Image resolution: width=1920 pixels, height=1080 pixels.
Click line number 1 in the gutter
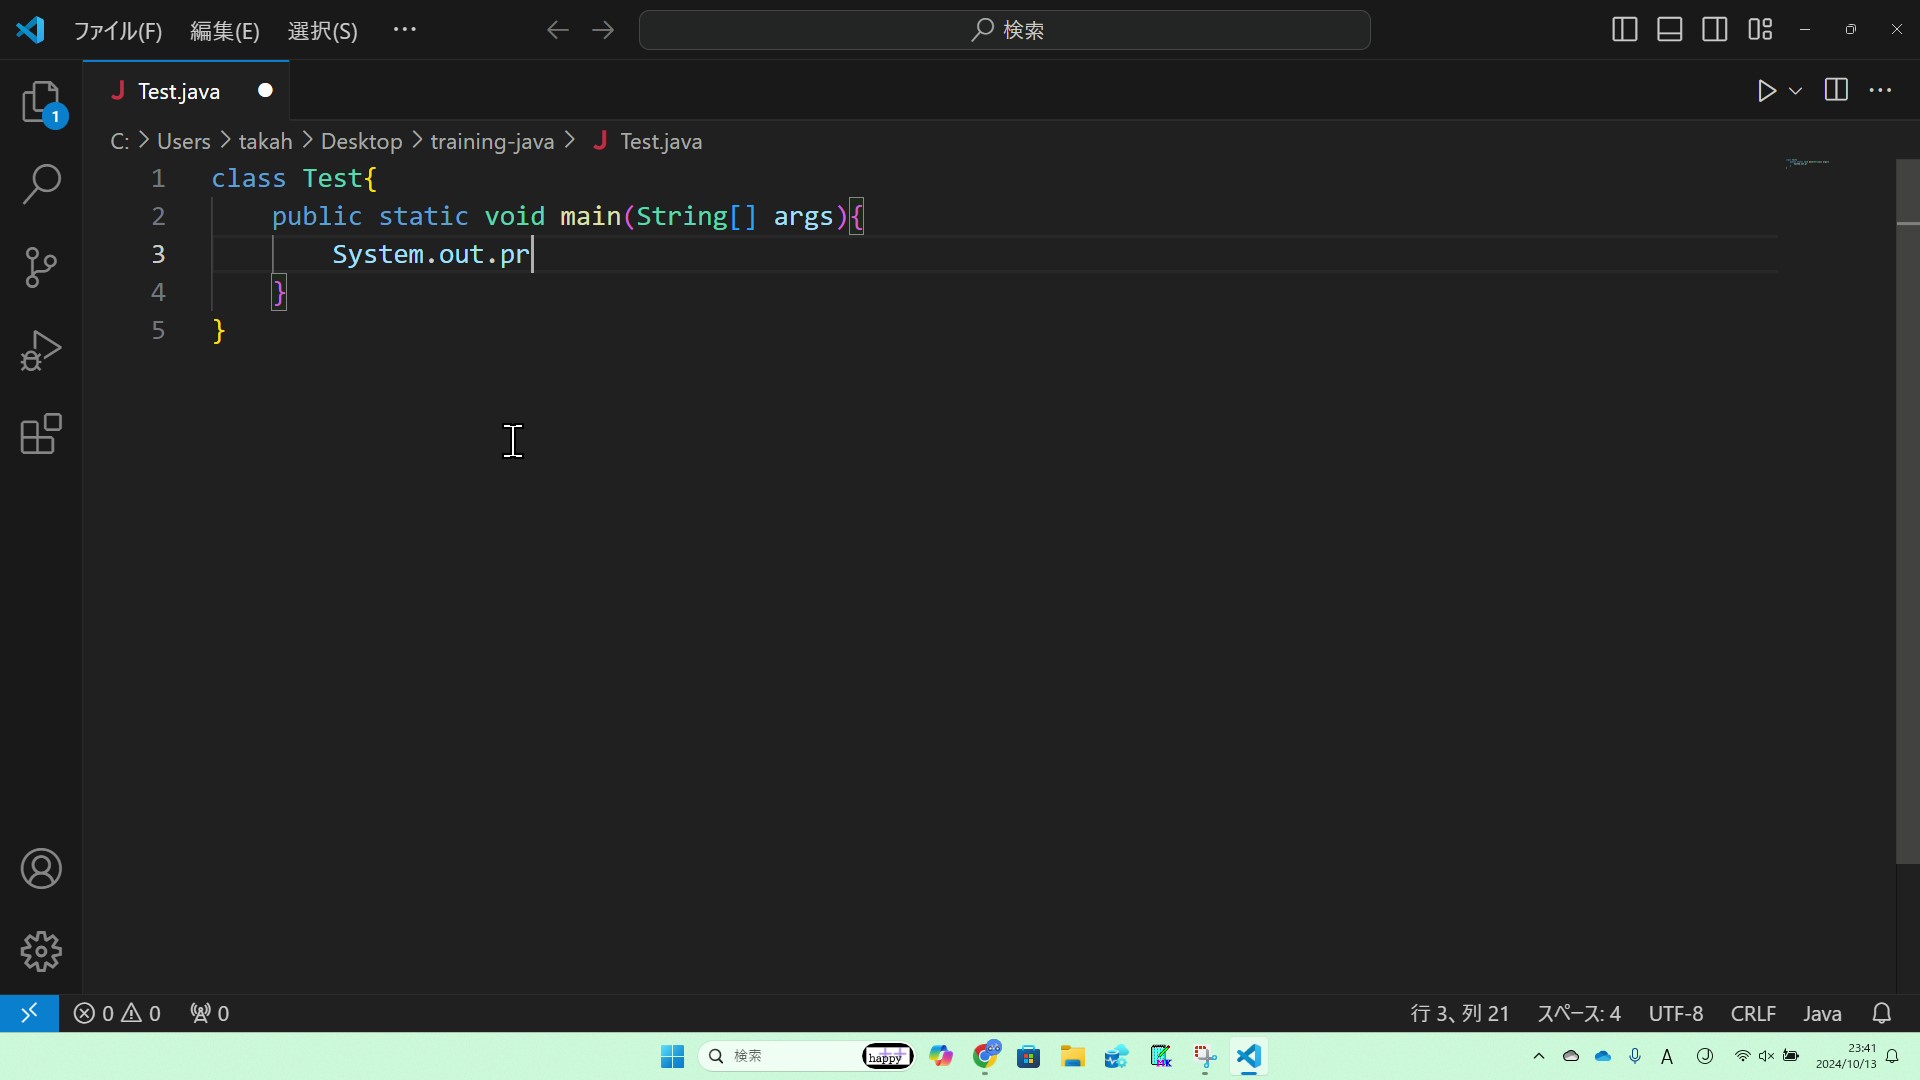click(158, 179)
